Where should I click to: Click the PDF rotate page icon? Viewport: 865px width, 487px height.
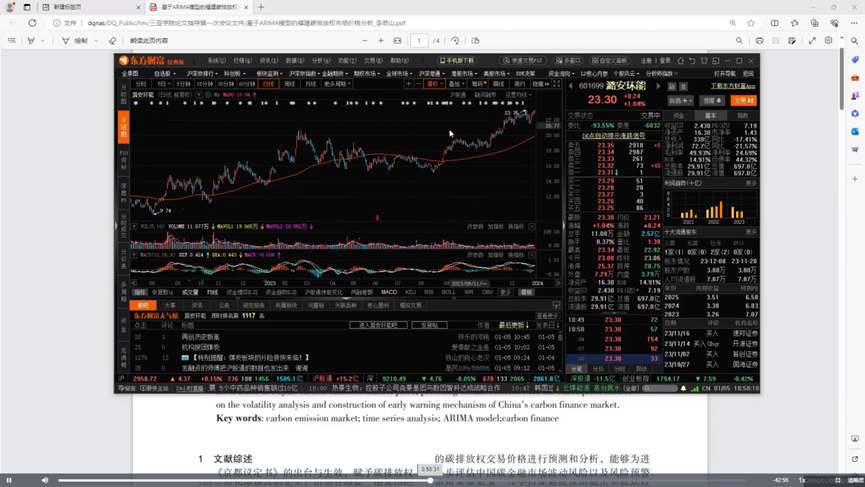coord(455,41)
